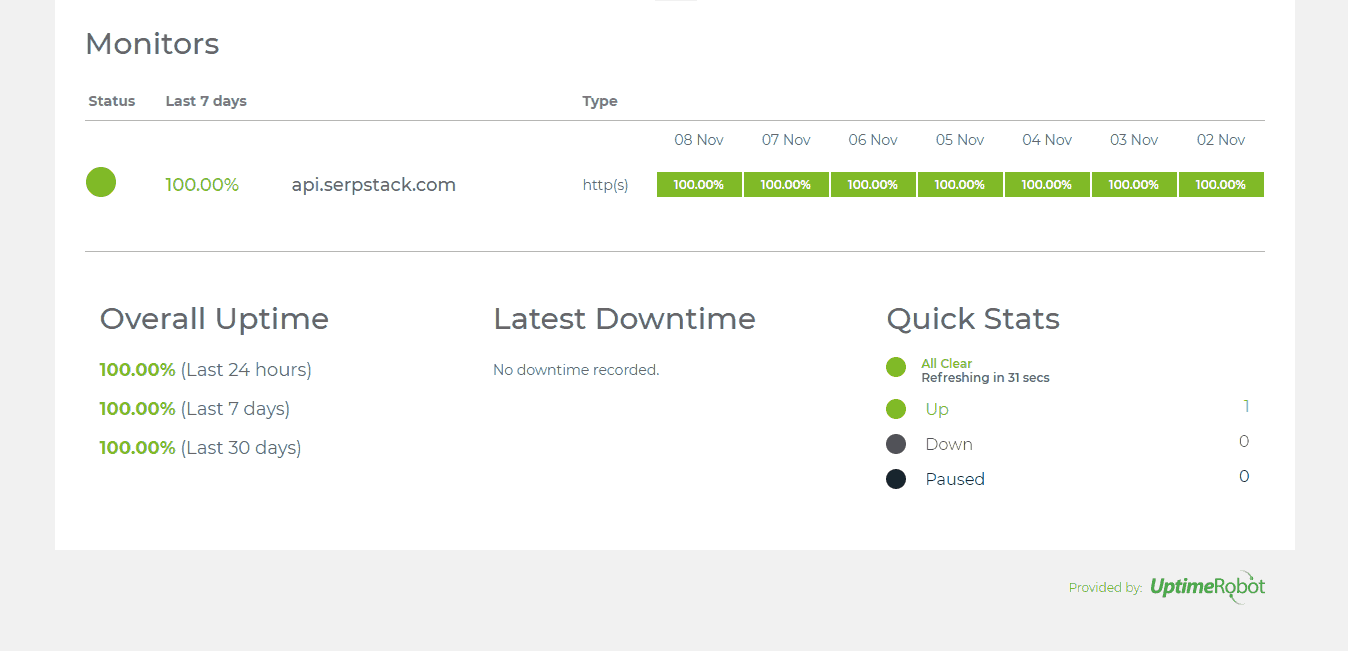Click the No downtime recorded message
The image size is (1348, 651).
click(x=576, y=369)
